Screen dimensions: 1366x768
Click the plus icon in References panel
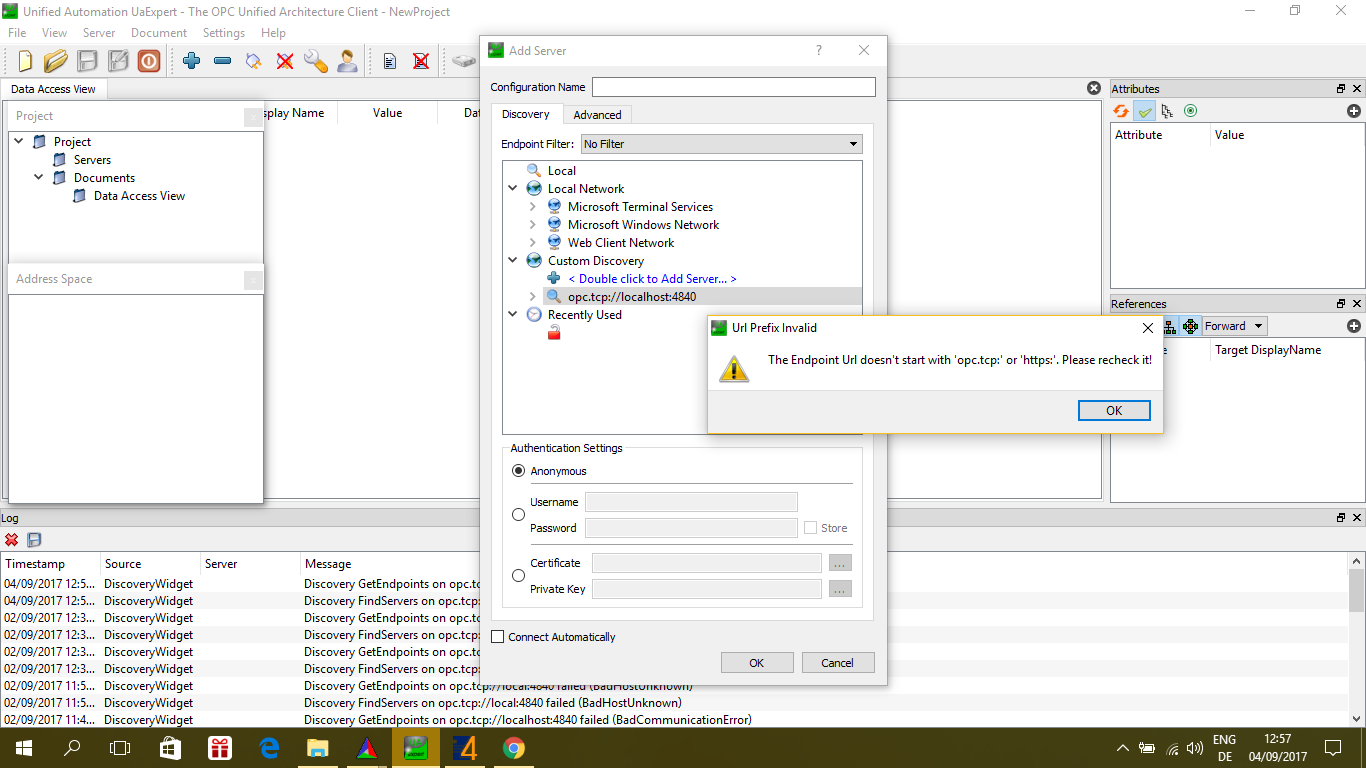pos(1354,326)
